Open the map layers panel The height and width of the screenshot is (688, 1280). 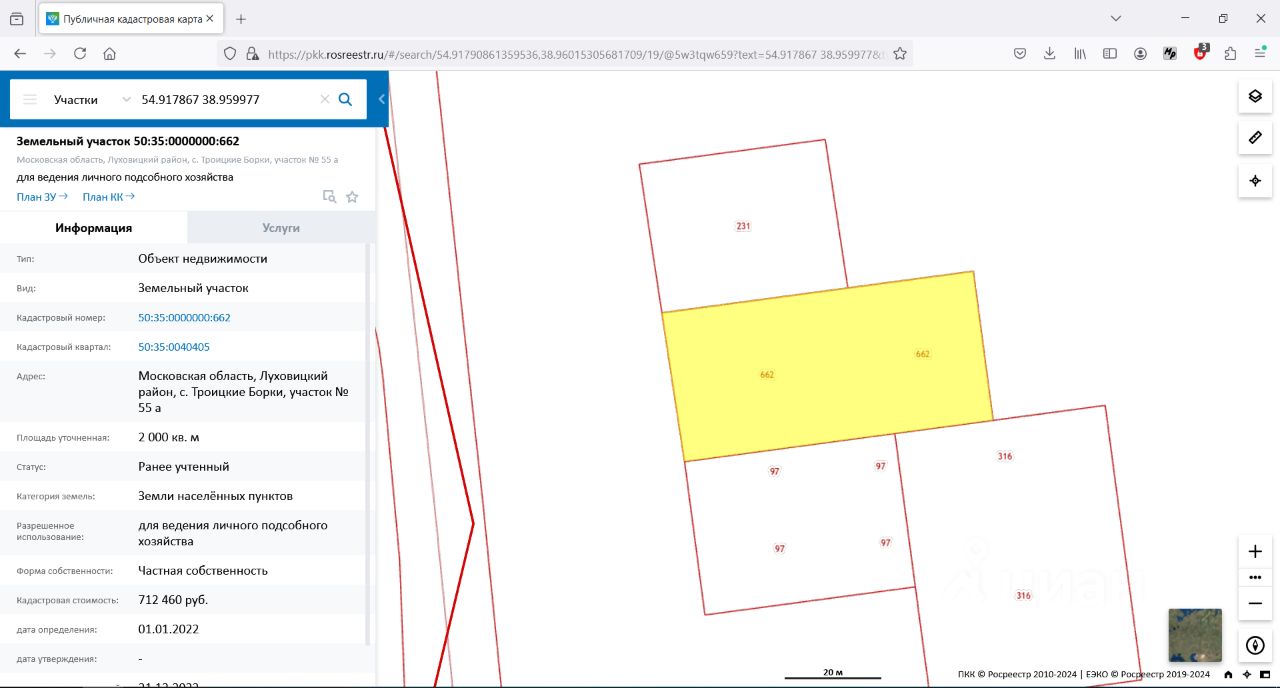tap(1255, 97)
